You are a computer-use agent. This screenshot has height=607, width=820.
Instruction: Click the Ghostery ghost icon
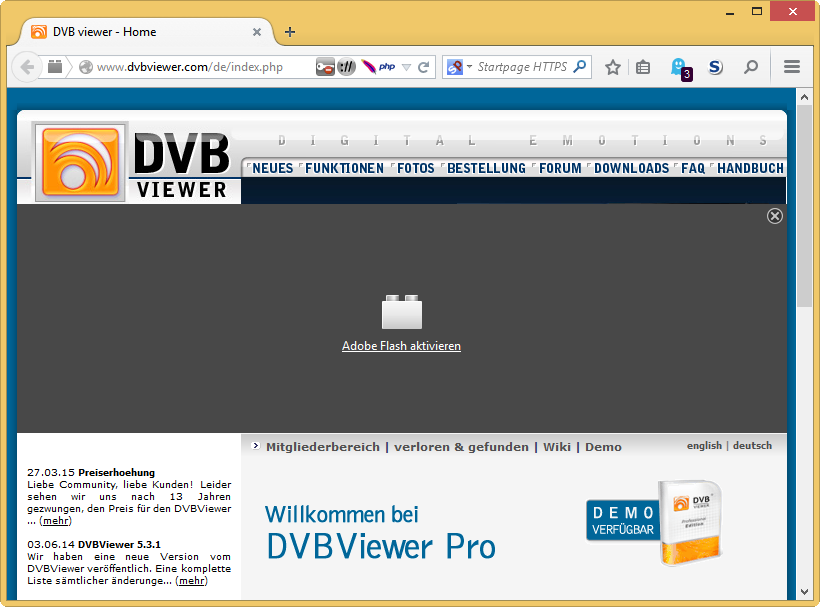pyautogui.click(x=681, y=68)
